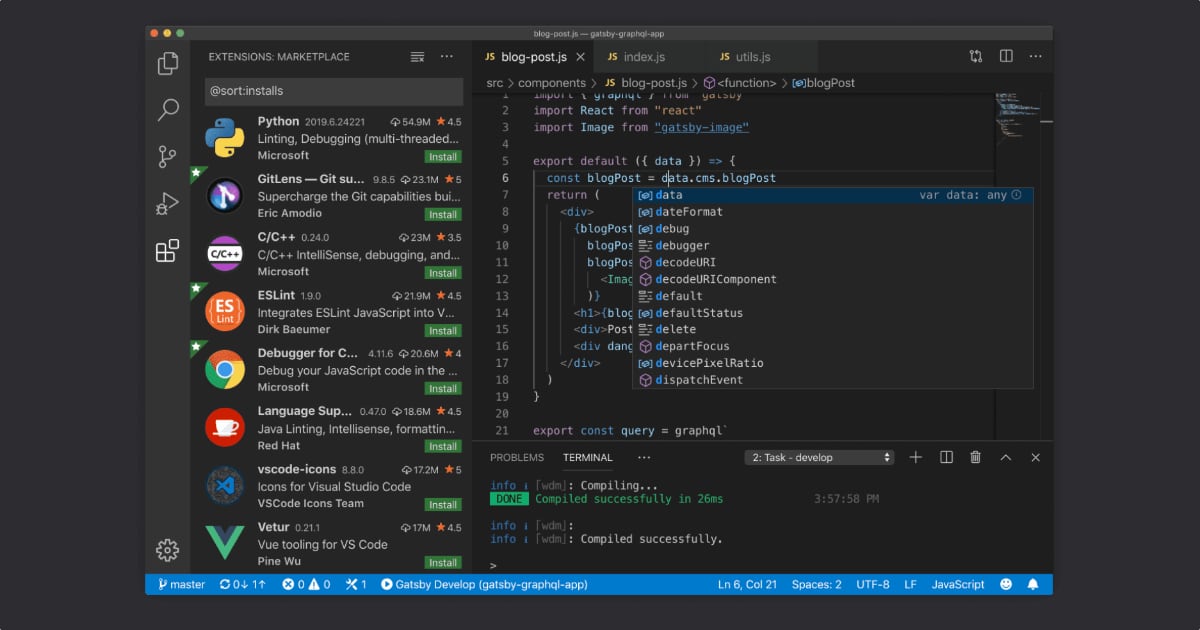Select 'dateFormat' from the autocomplete list
The height and width of the screenshot is (630, 1200).
688,211
